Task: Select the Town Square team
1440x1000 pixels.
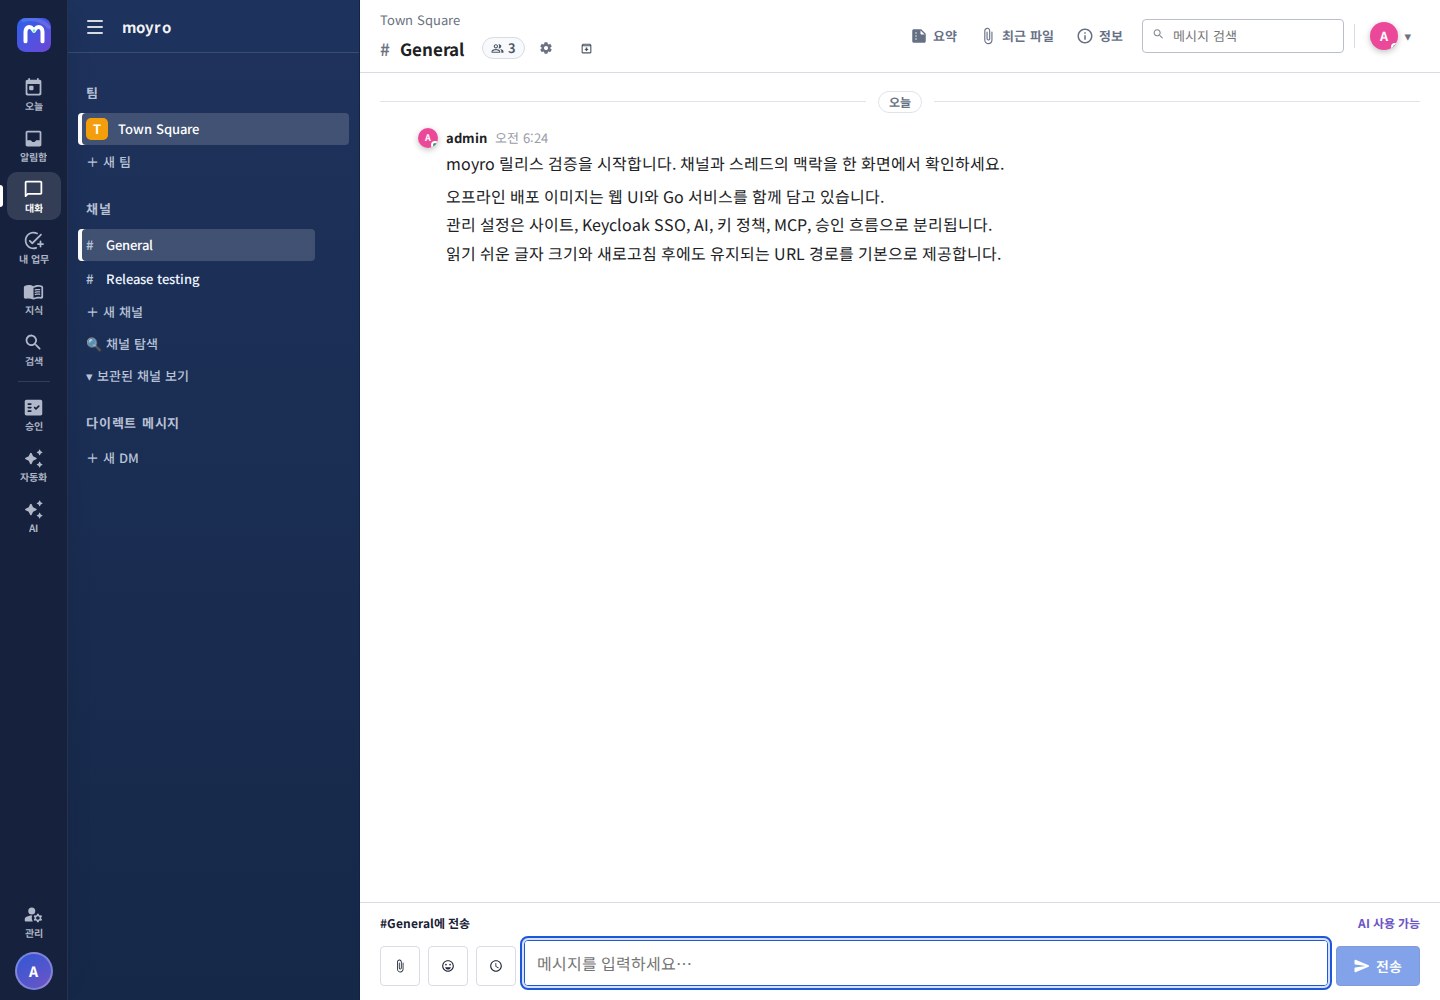Action: 214,129
